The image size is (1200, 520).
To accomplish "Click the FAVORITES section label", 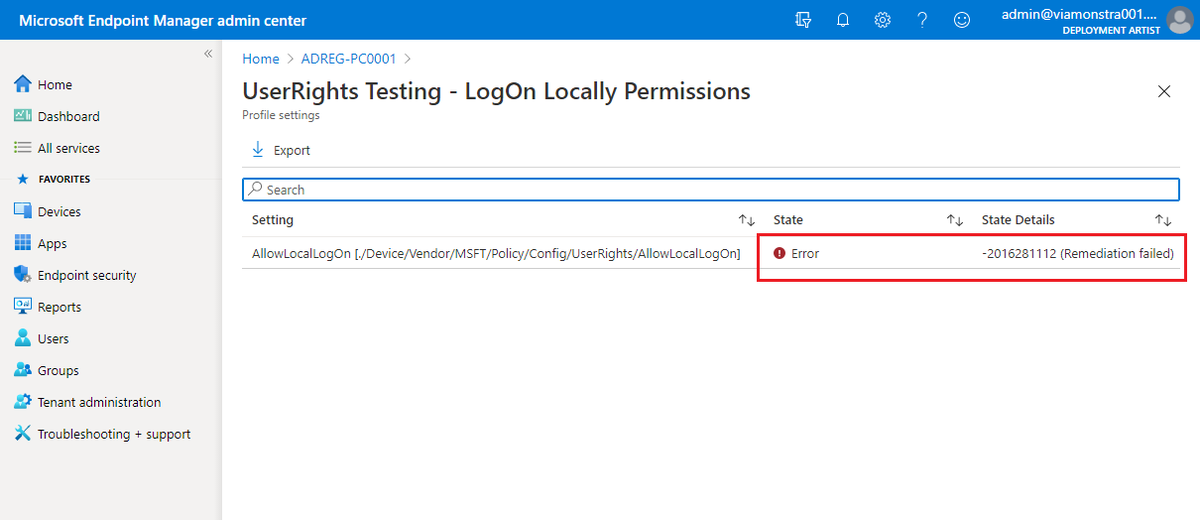I will coord(64,179).
